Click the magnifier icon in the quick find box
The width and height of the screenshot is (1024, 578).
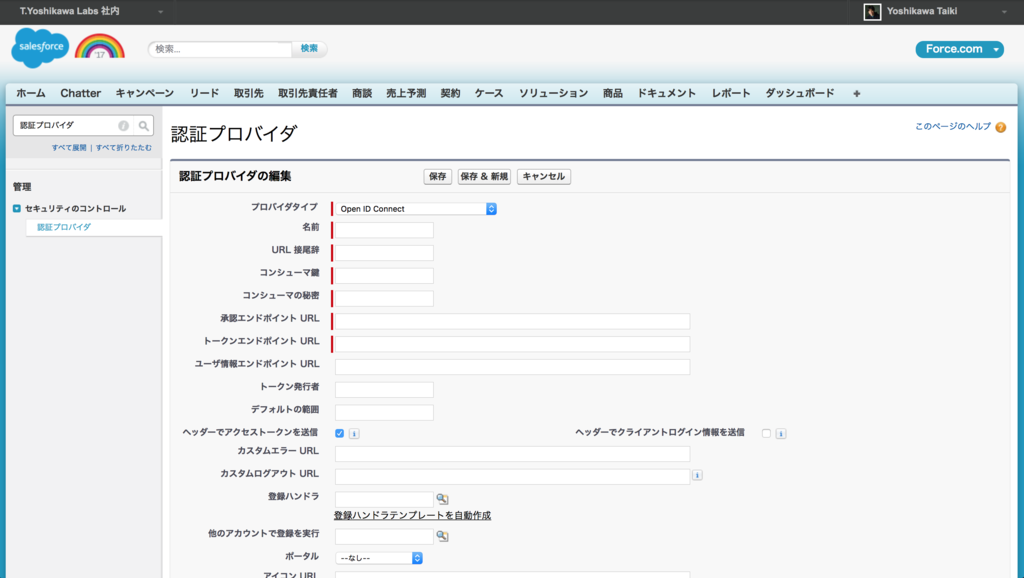(x=144, y=125)
